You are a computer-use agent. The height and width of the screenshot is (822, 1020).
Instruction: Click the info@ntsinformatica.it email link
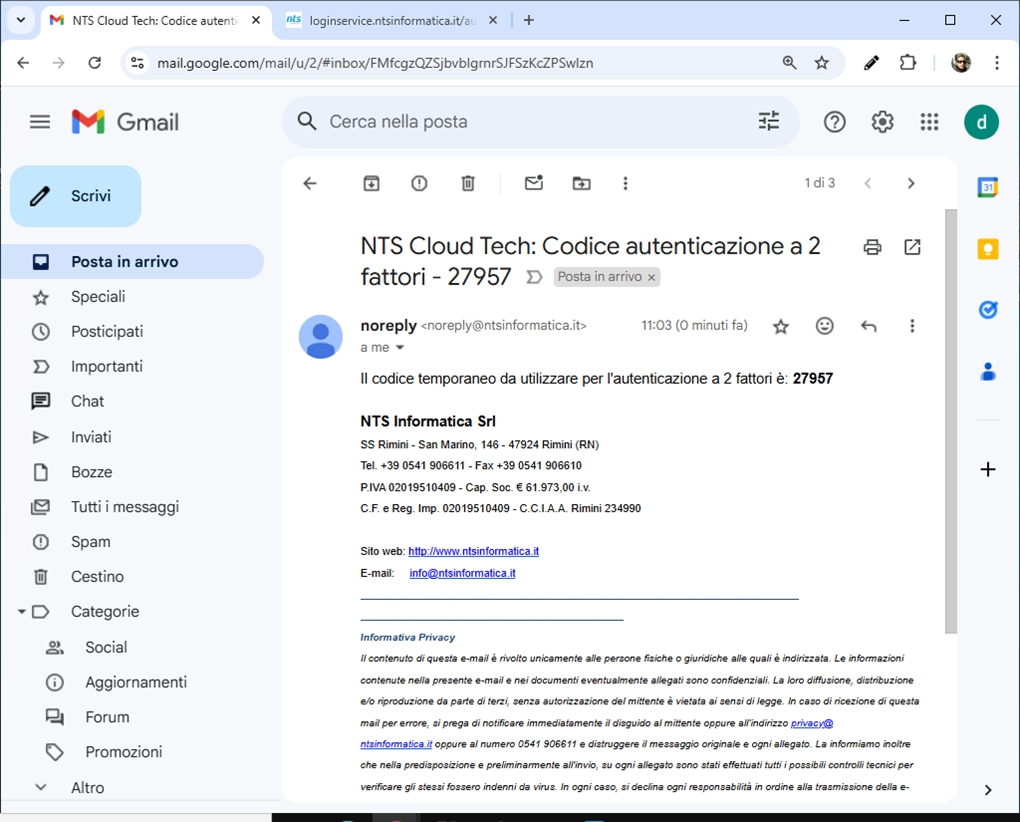coord(463,574)
